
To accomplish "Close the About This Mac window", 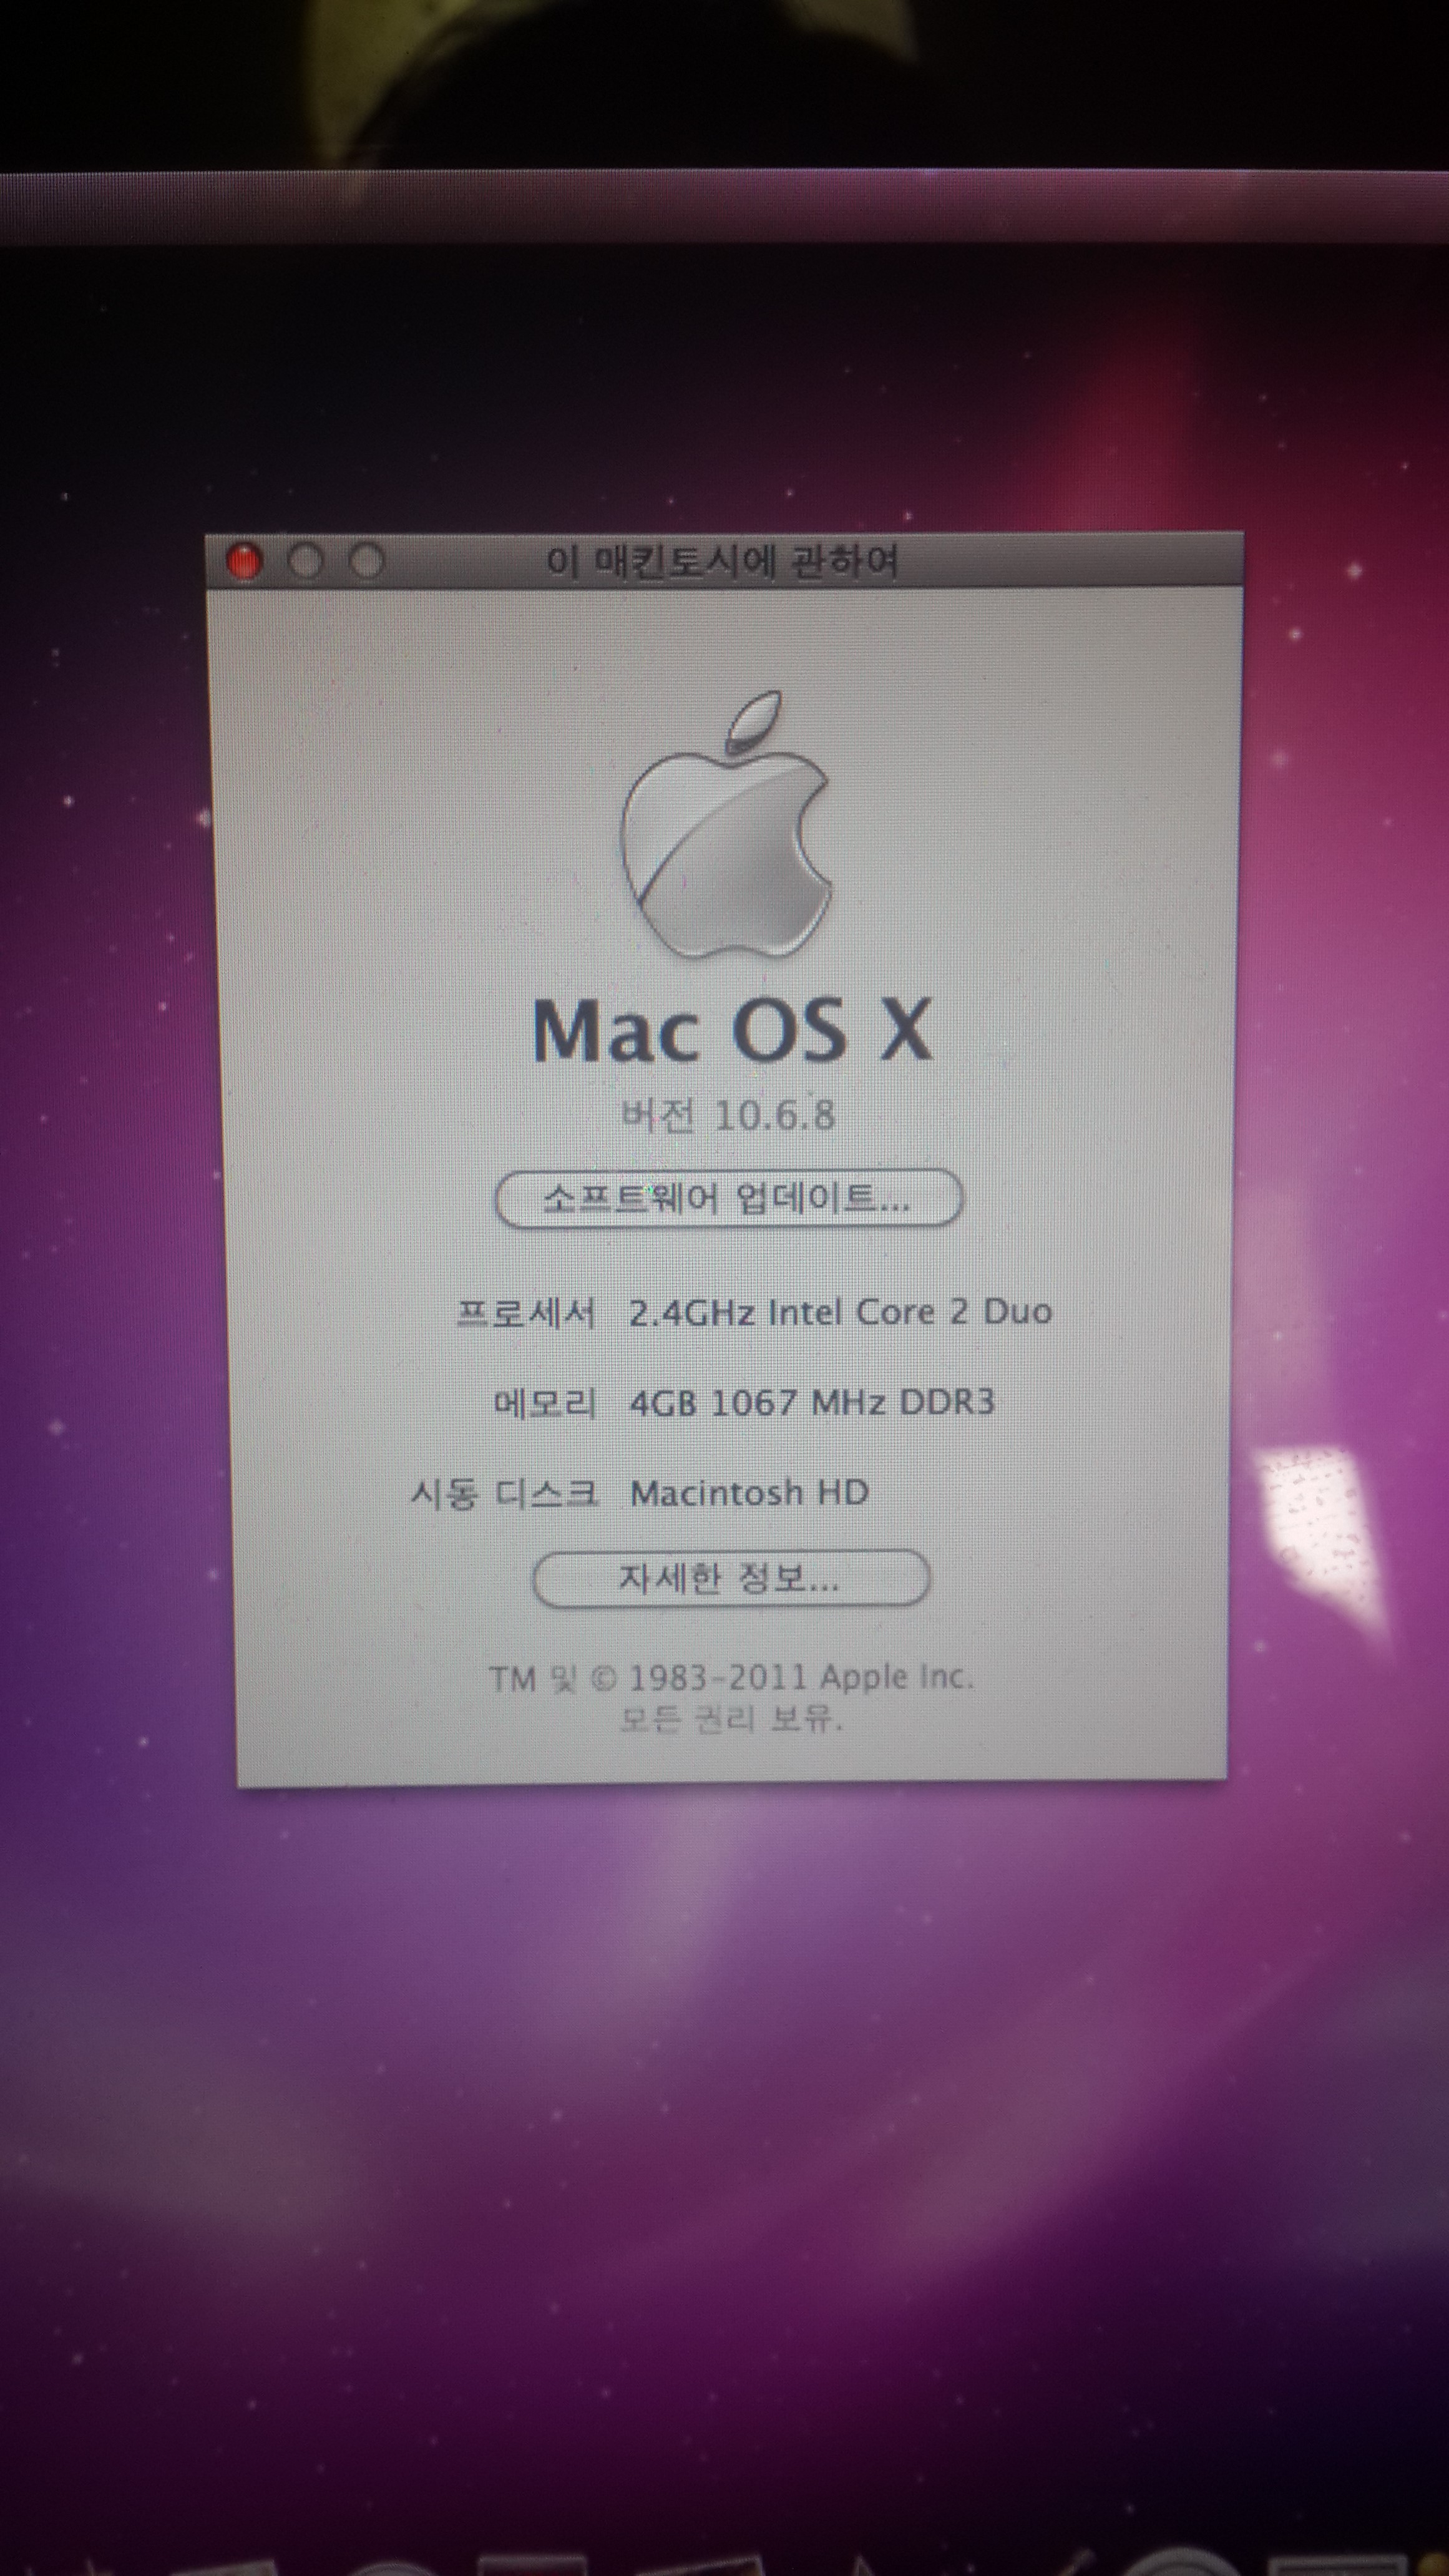I will click(x=244, y=563).
